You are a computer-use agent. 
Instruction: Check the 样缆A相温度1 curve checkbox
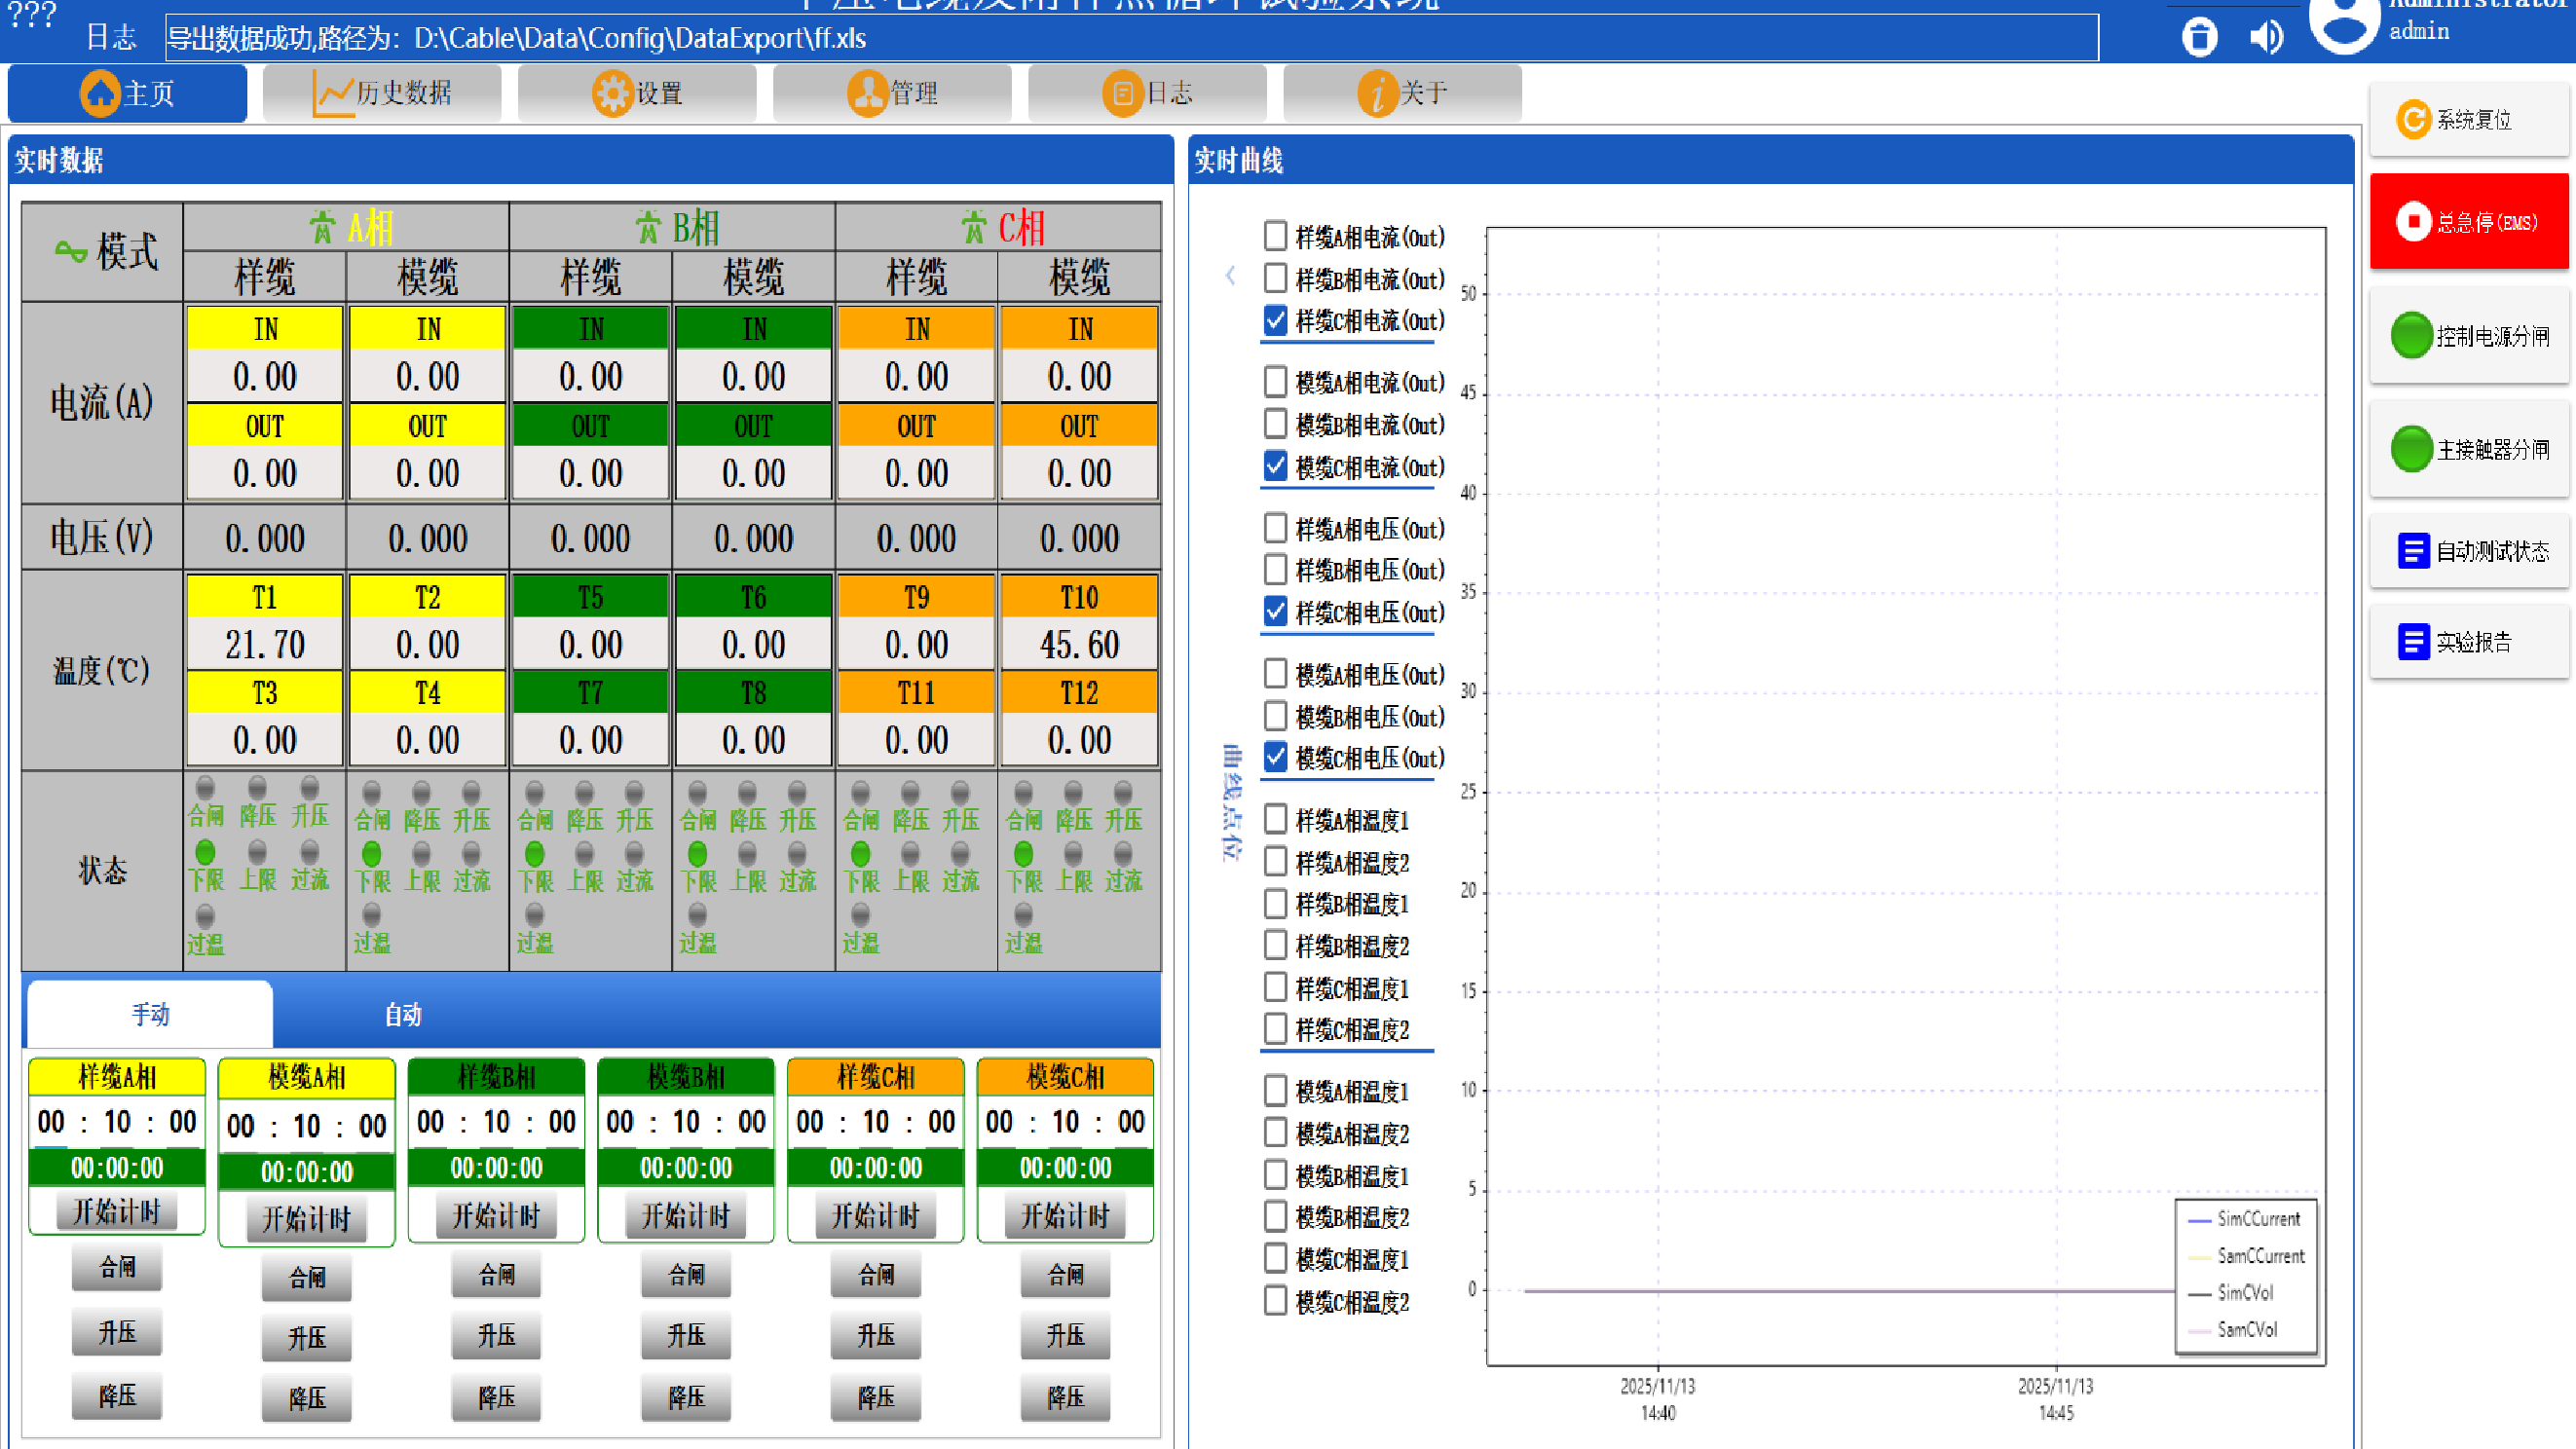point(1275,820)
